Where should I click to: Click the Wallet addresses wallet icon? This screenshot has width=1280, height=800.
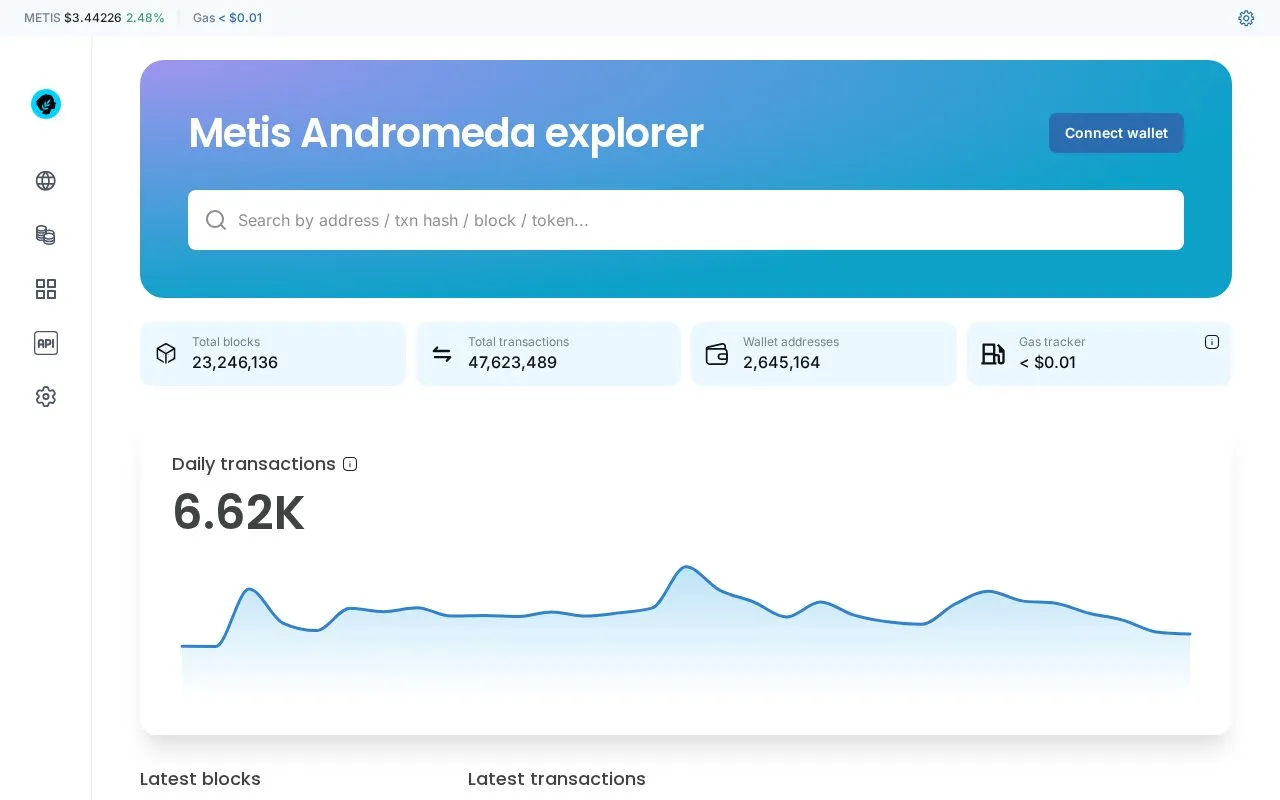[717, 354]
